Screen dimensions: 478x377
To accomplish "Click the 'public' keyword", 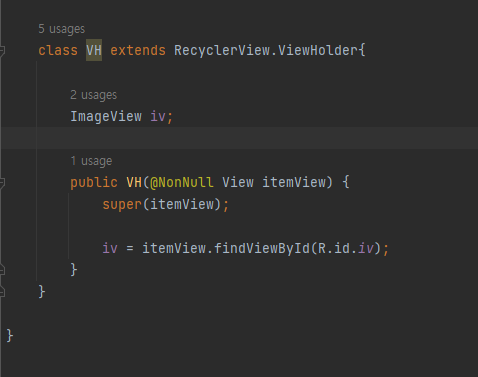I will click(94, 183).
